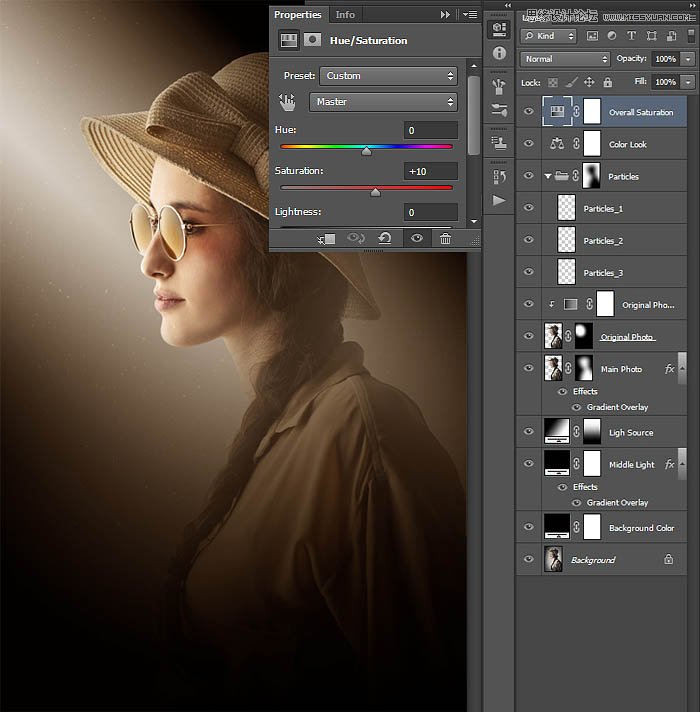Collapse the Particles layer group

pos(547,176)
